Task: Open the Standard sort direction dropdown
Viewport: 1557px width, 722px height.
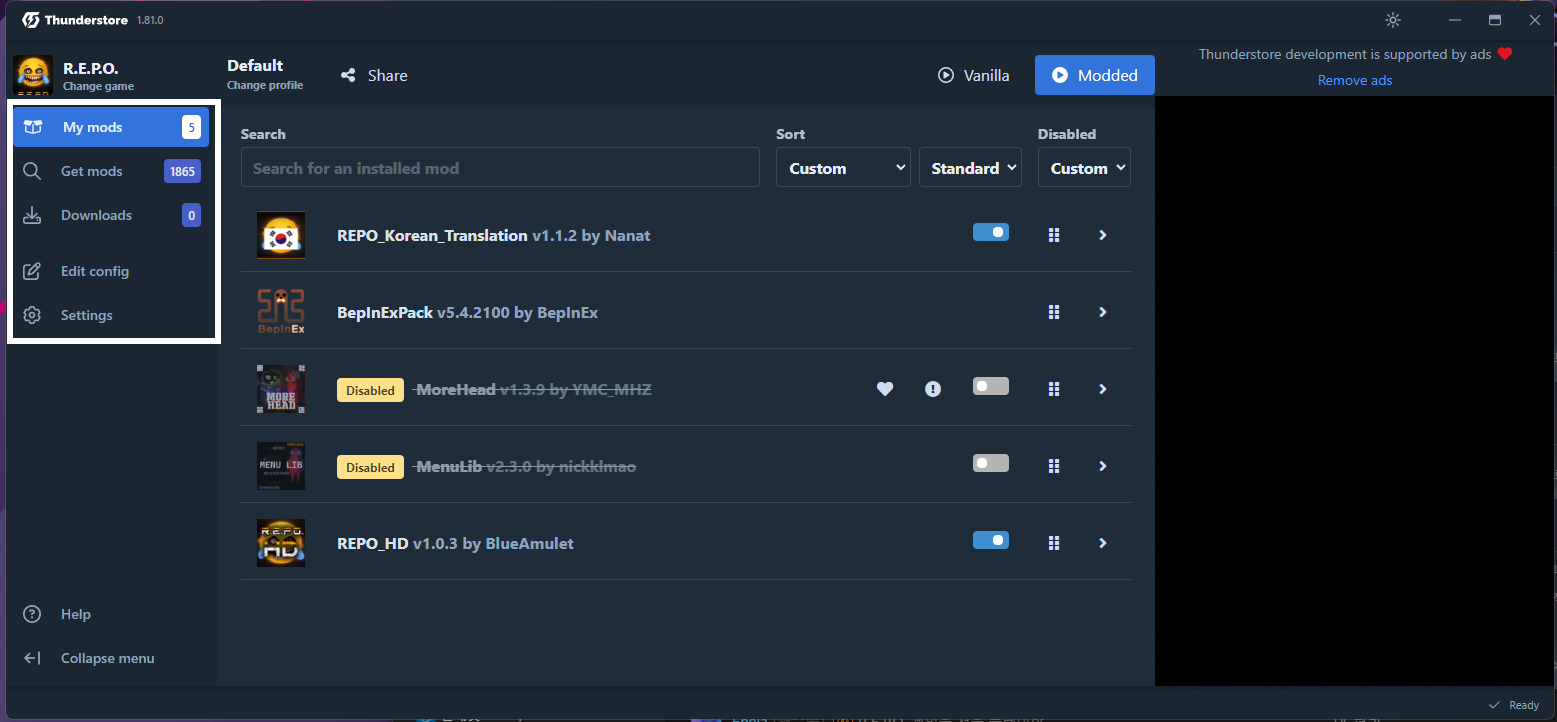Action: coord(970,168)
